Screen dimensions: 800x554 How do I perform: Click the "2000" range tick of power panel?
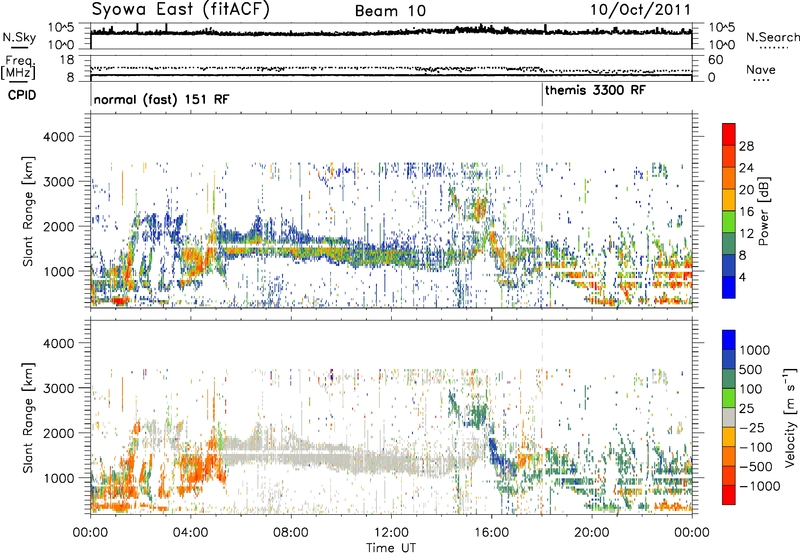click(58, 226)
